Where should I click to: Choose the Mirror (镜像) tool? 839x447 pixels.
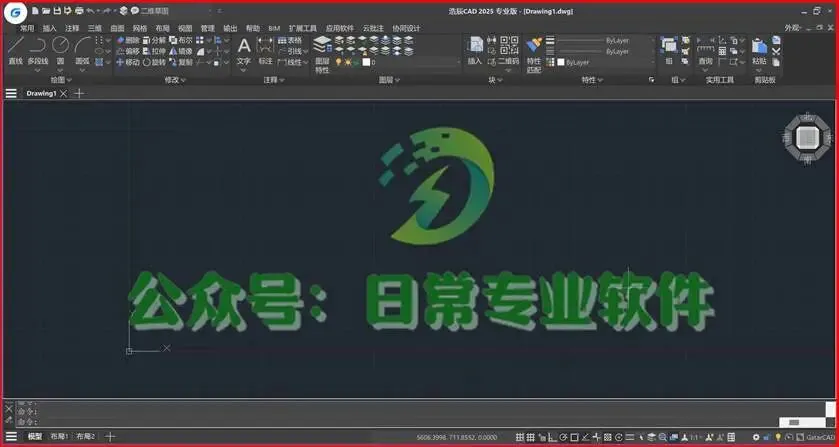pyautogui.click(x=180, y=51)
